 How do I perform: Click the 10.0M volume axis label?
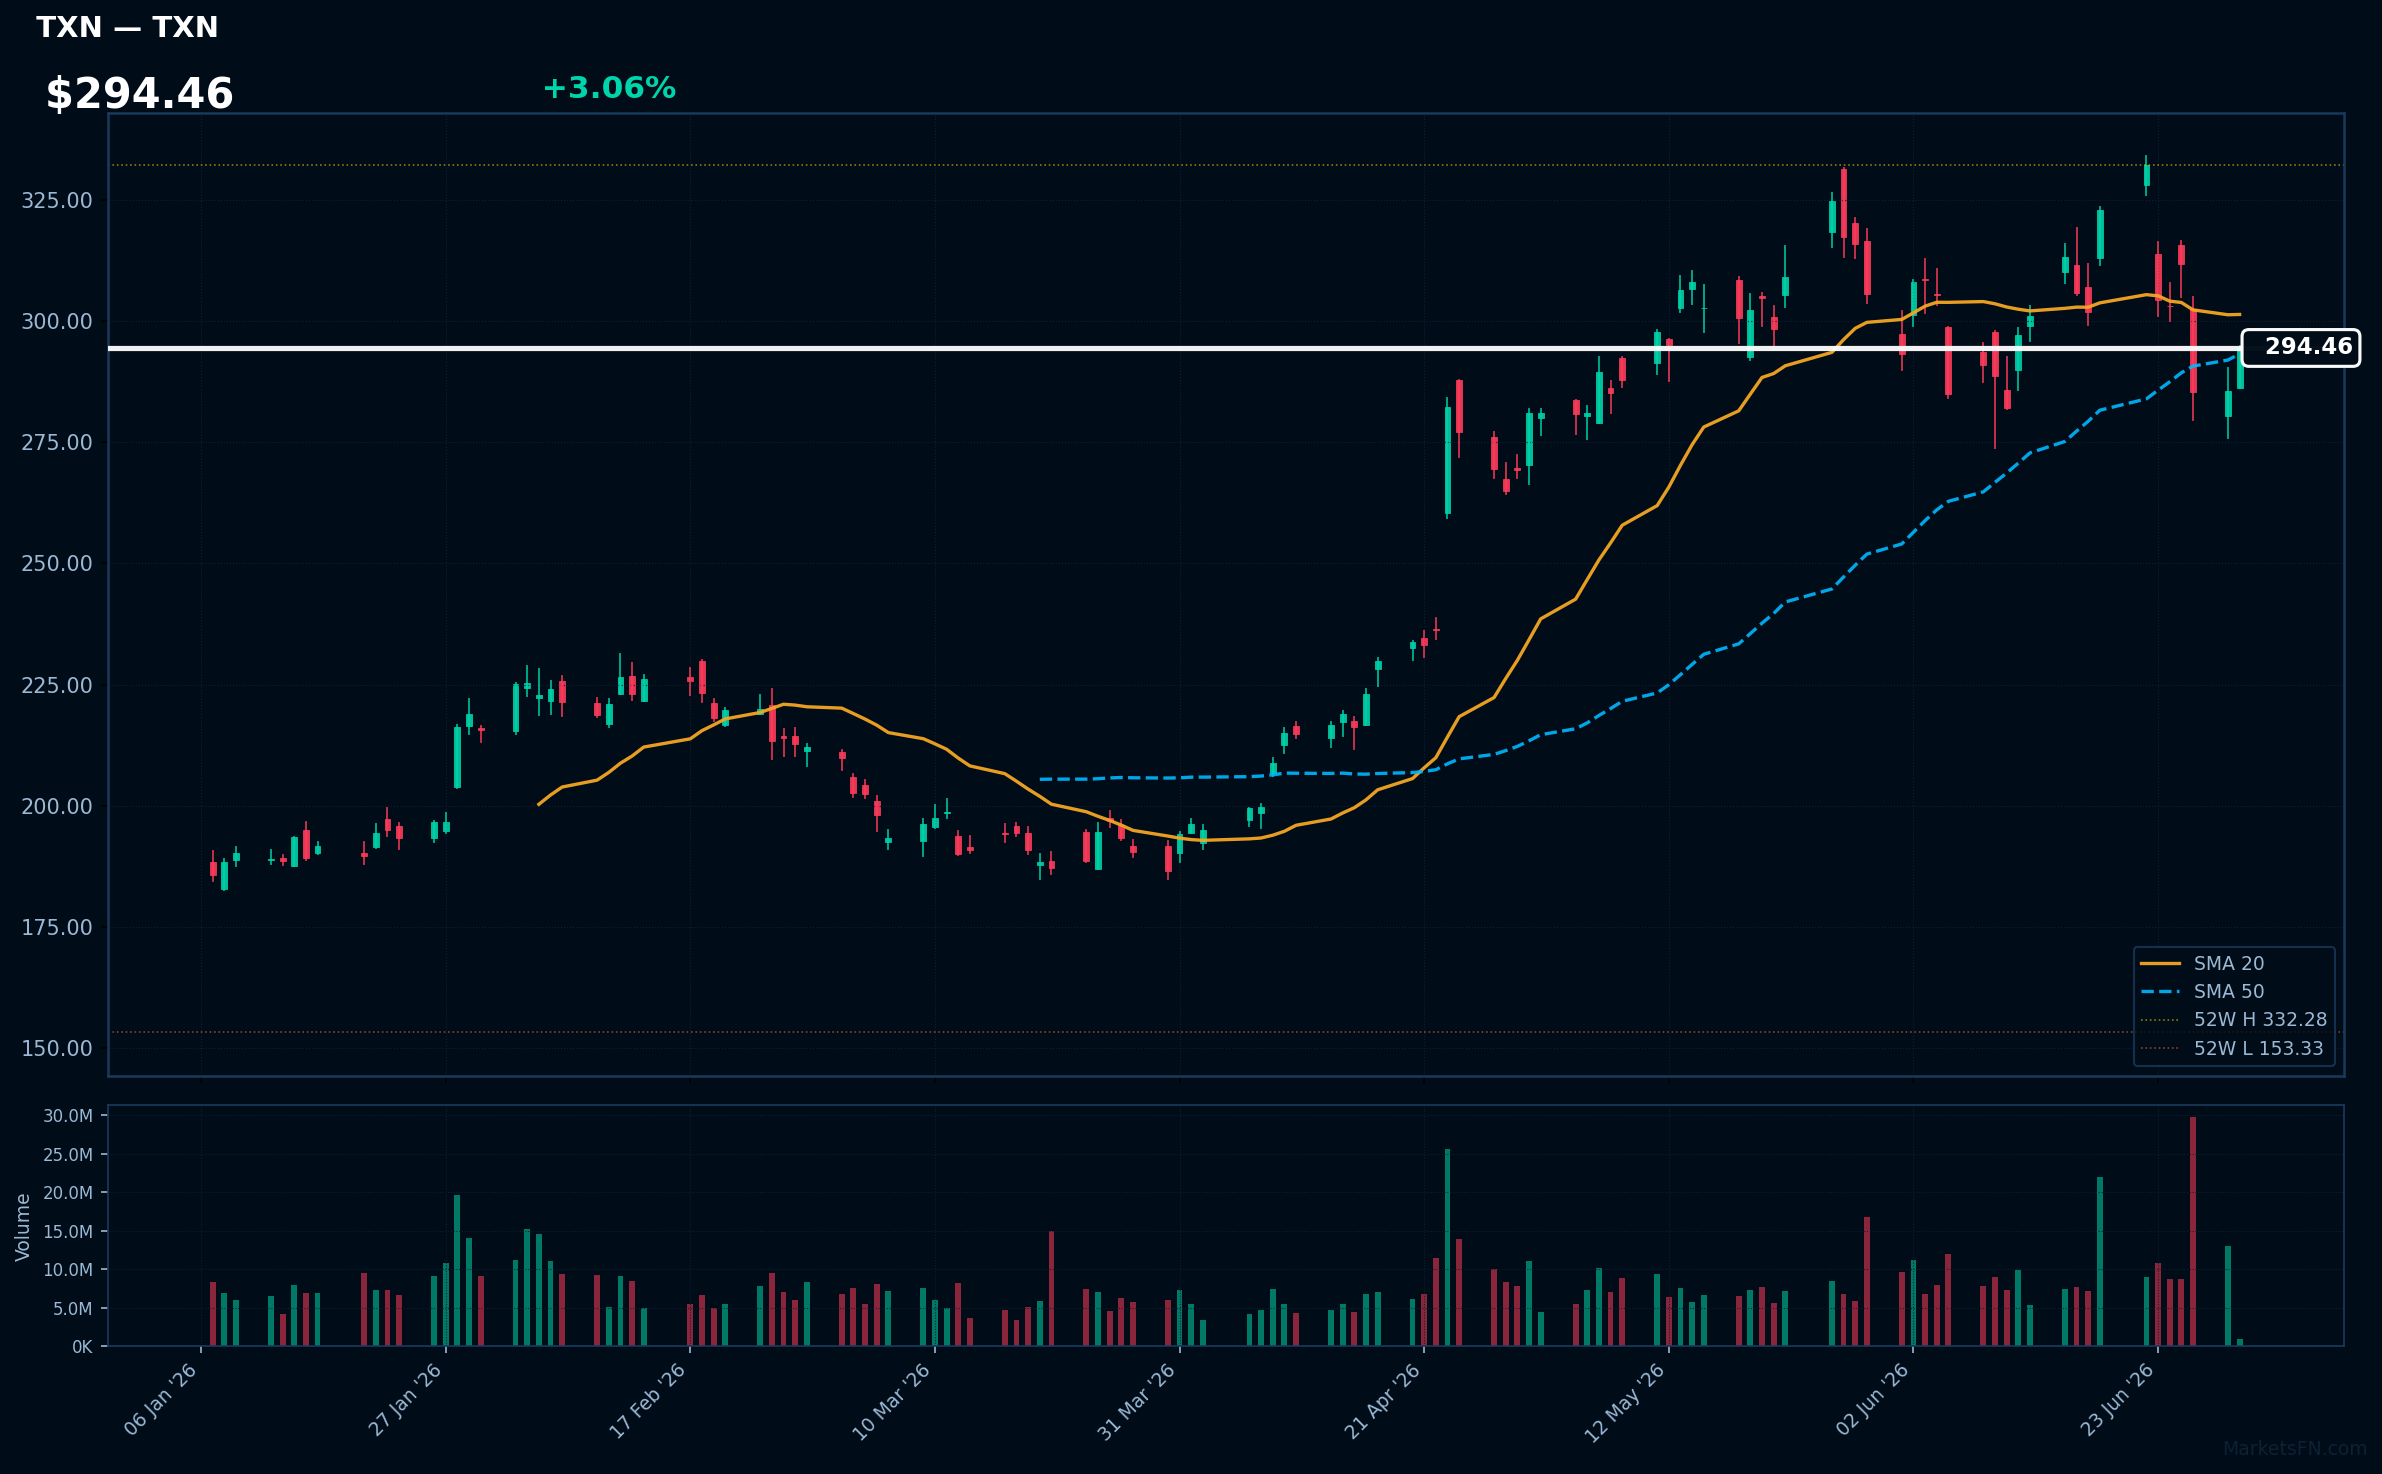[x=68, y=1270]
